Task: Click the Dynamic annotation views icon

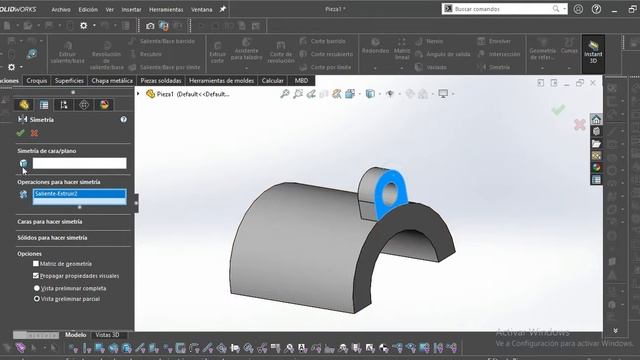Action: (337, 94)
